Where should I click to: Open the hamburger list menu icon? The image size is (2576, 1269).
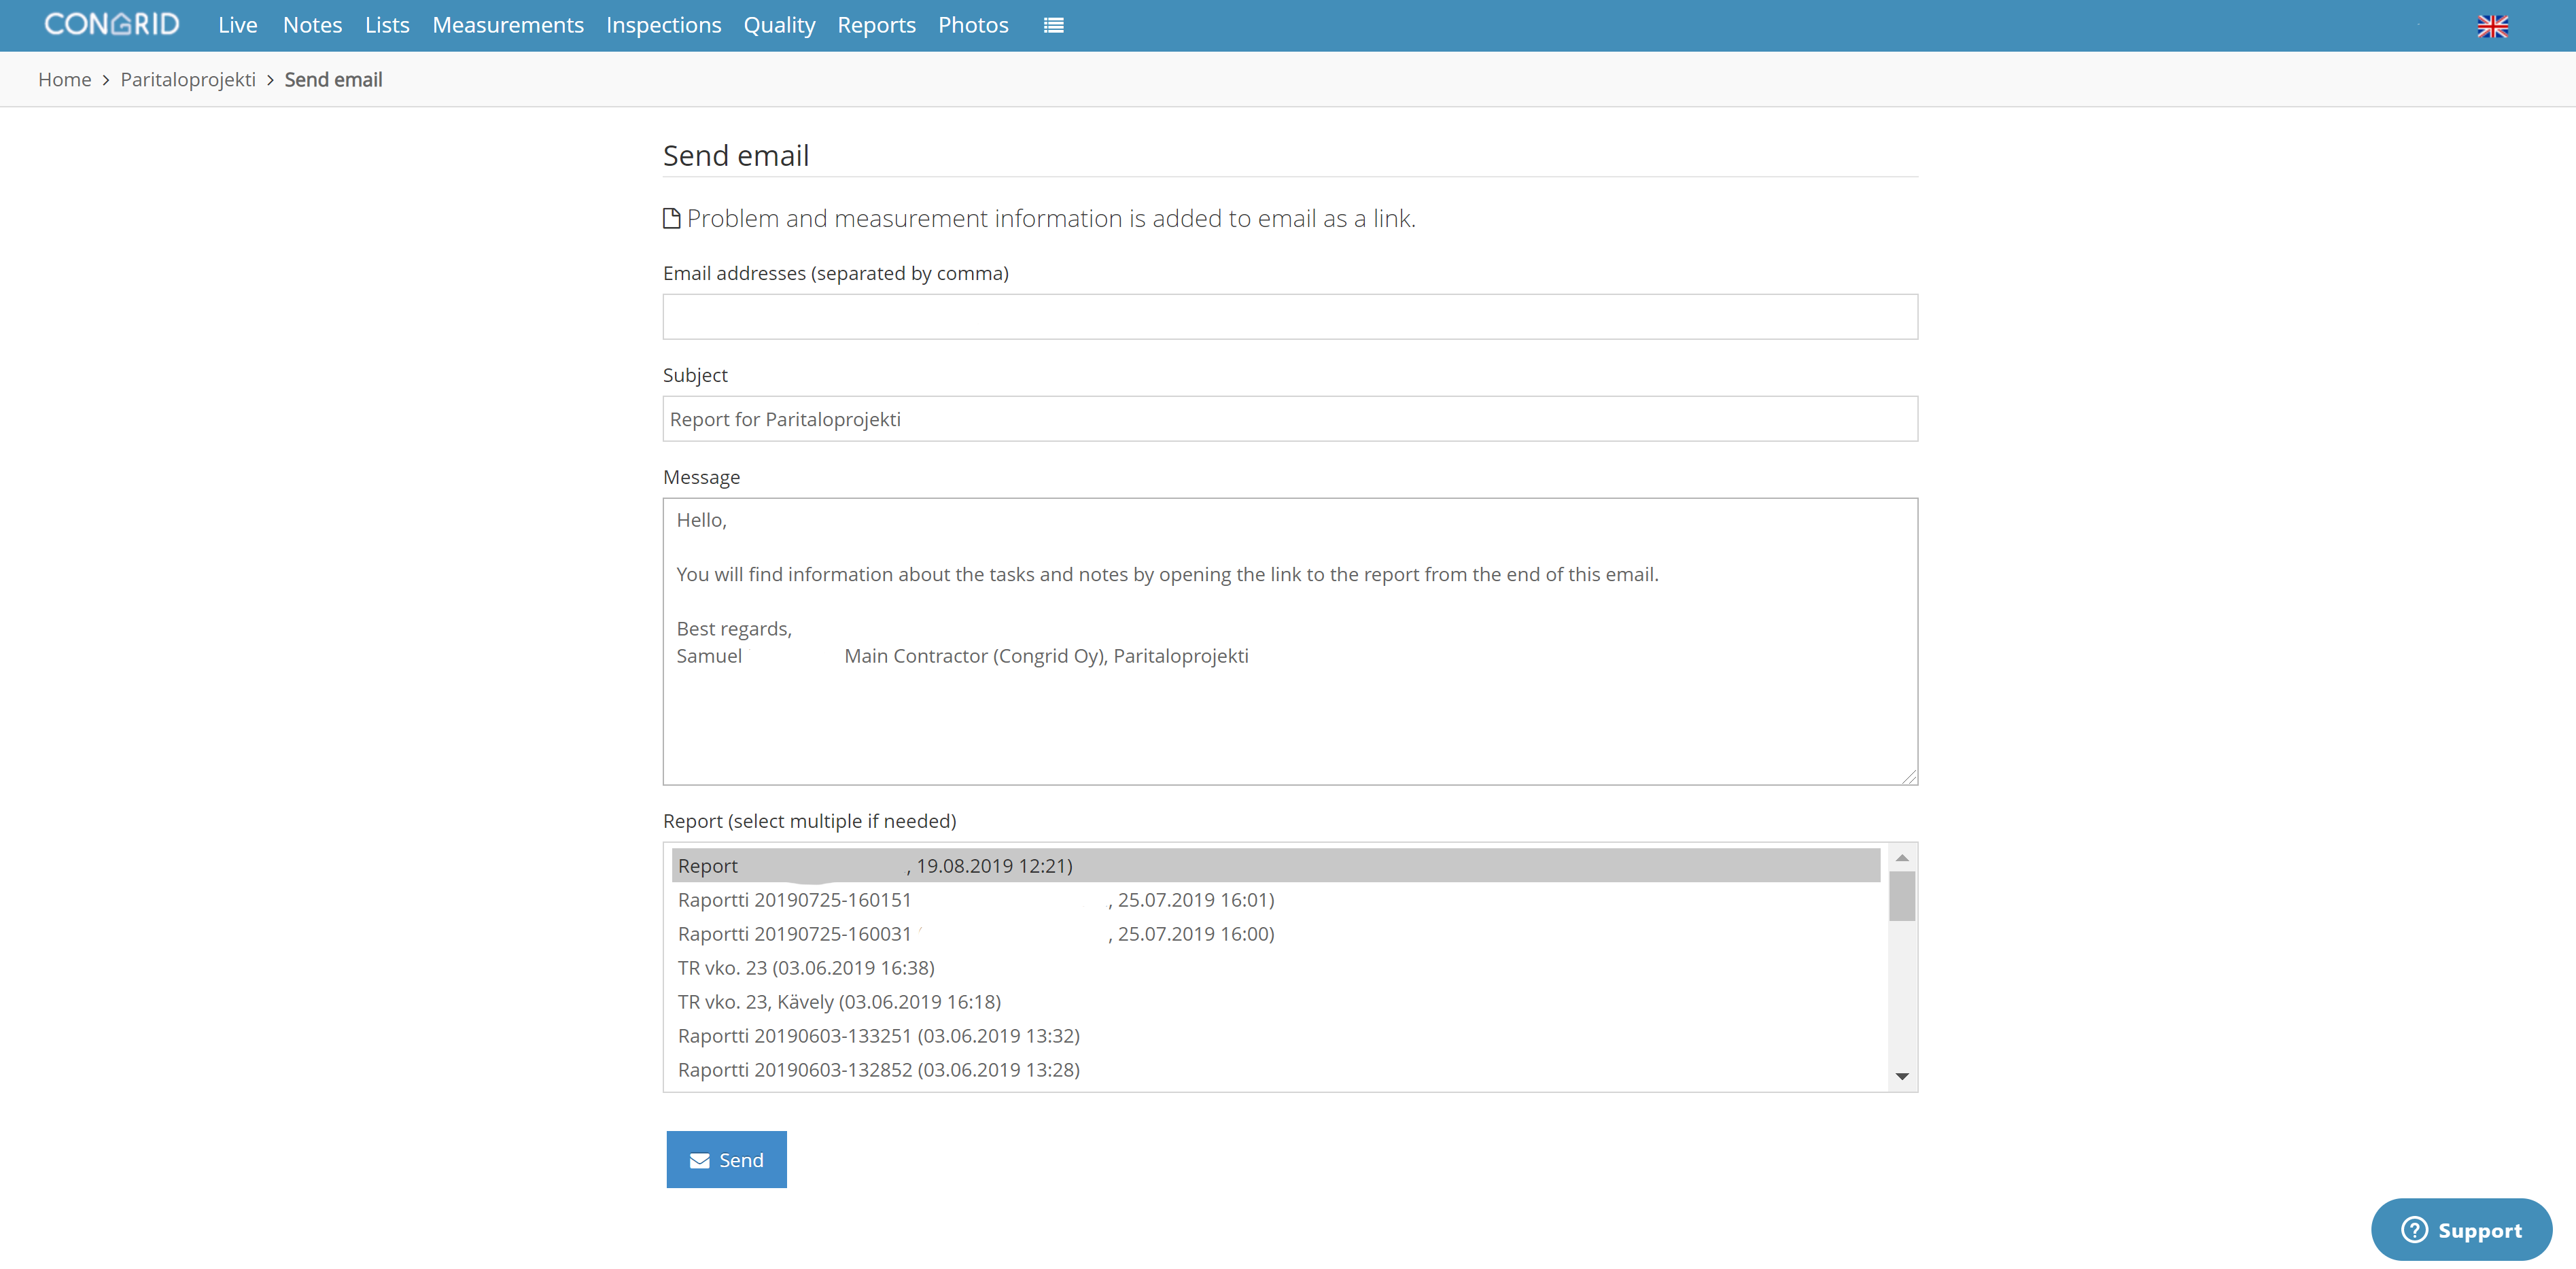point(1053,25)
